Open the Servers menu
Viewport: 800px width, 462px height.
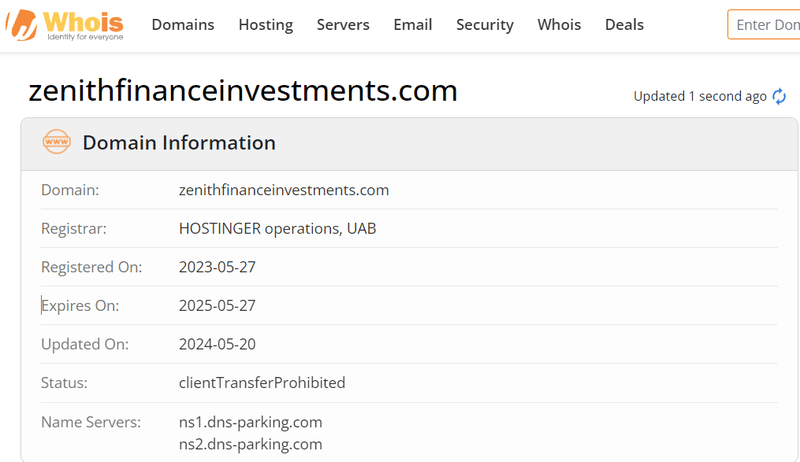click(x=343, y=24)
